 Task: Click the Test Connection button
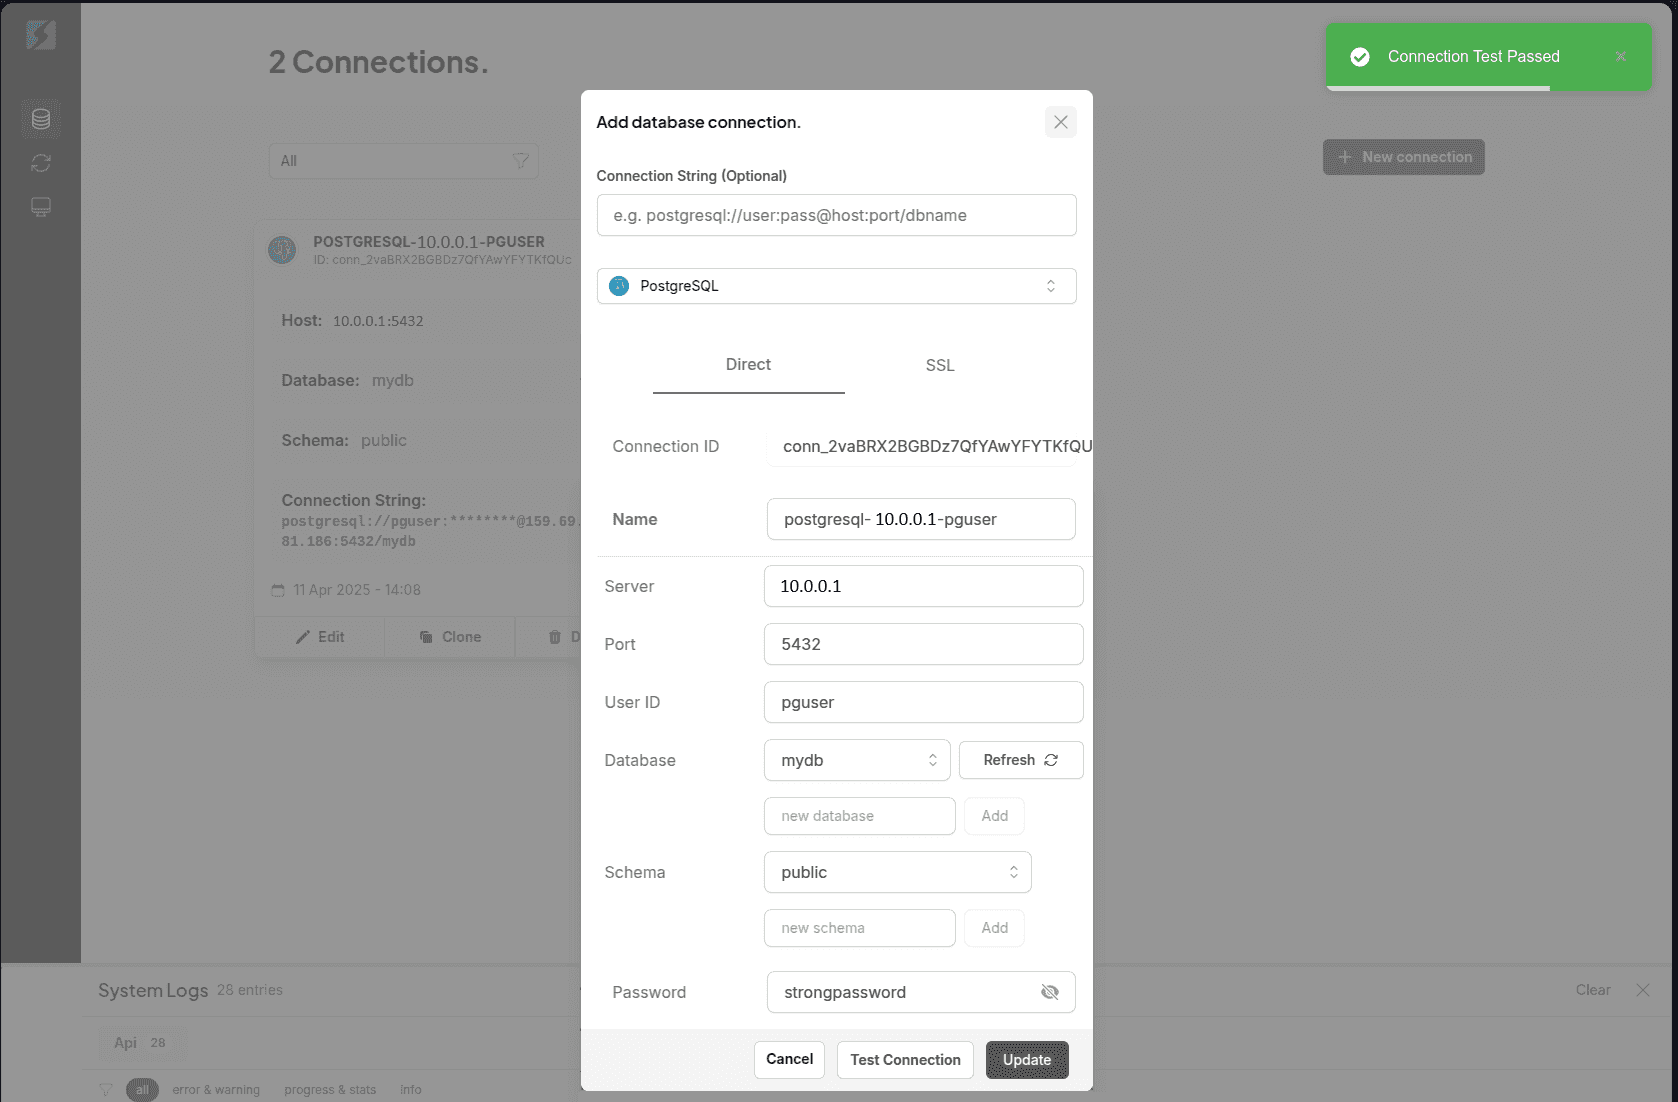pos(905,1060)
